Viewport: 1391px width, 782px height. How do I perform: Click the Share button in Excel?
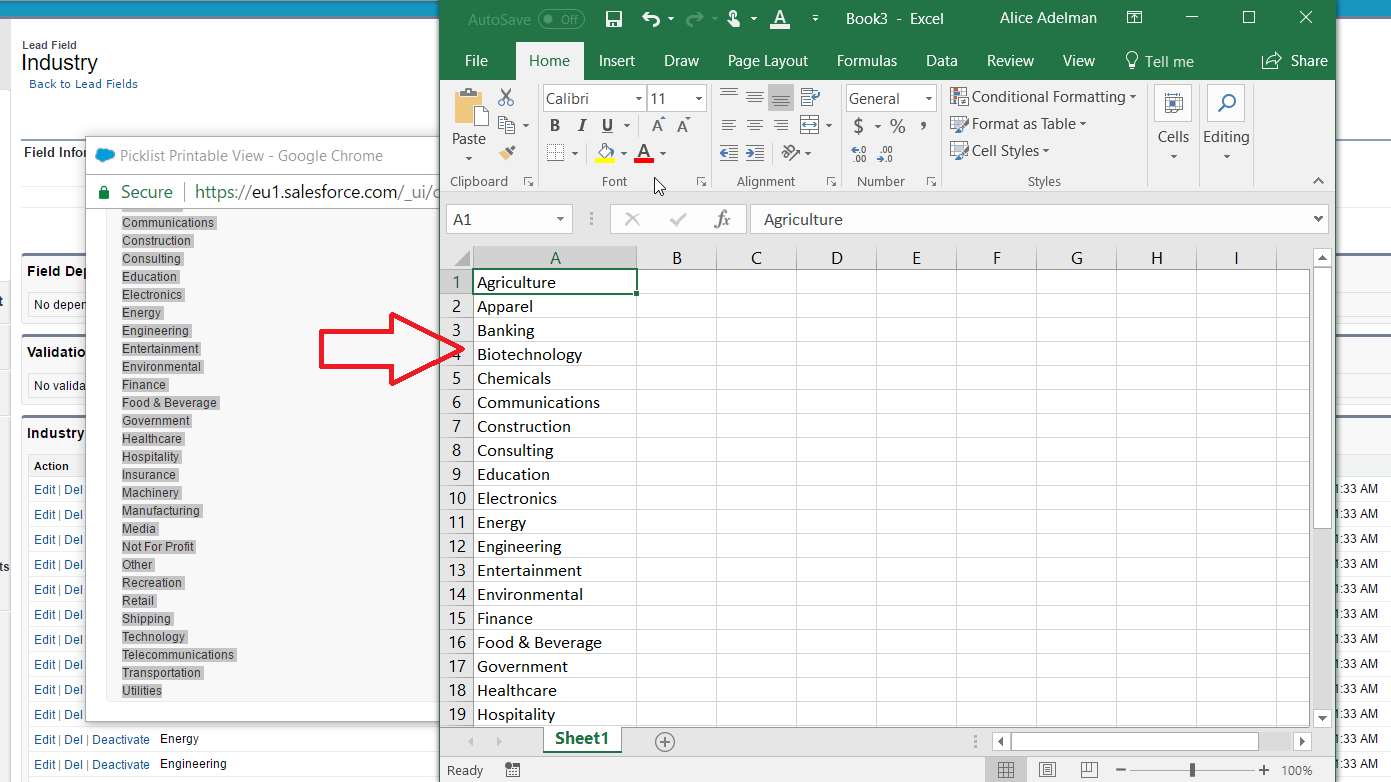(1295, 61)
